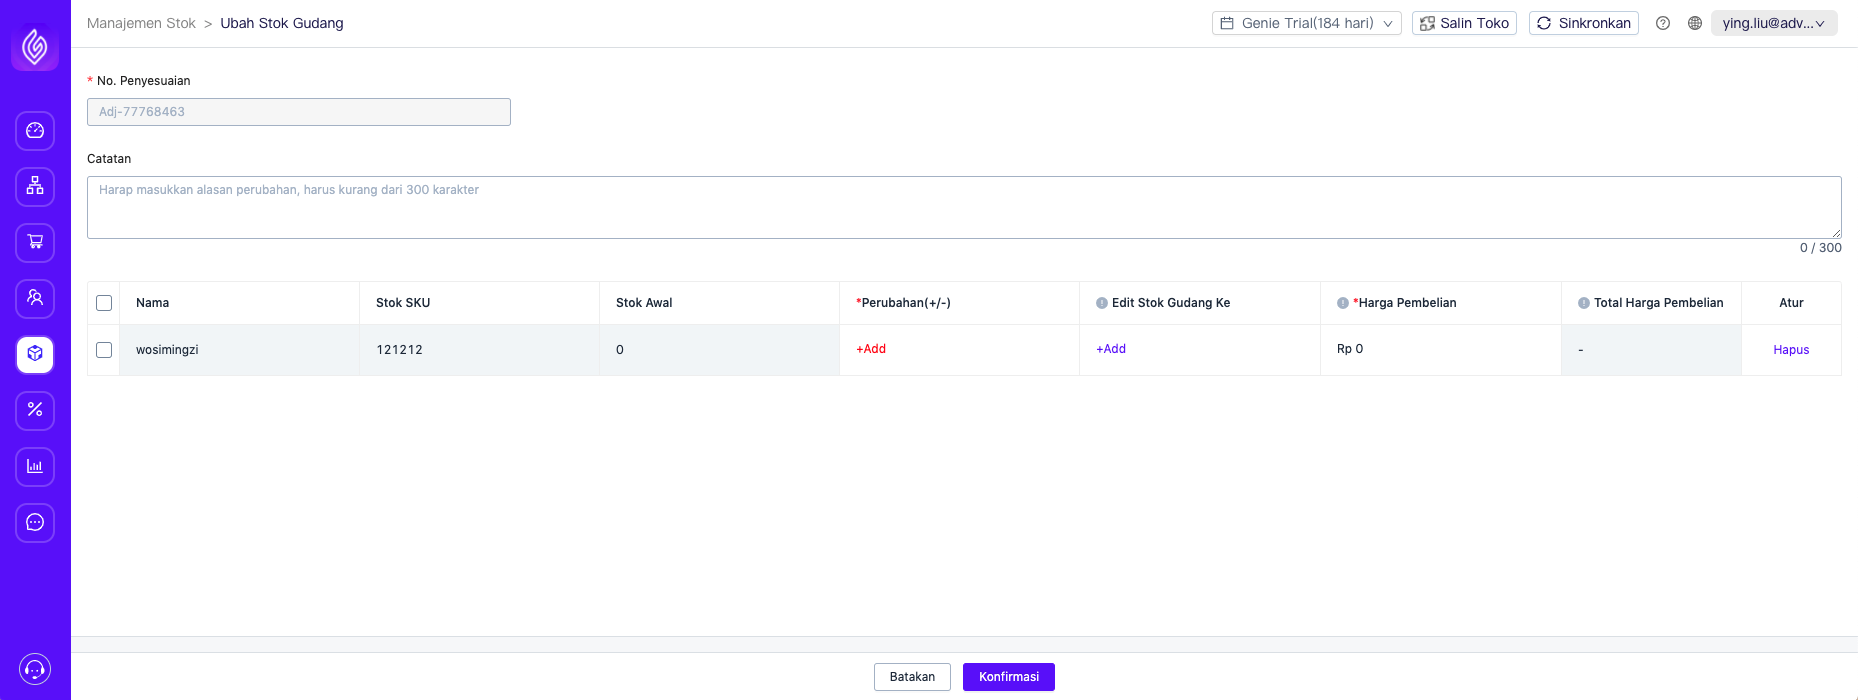The image size is (1858, 700).
Task: Click the SKU value 121212
Action: [399, 350]
